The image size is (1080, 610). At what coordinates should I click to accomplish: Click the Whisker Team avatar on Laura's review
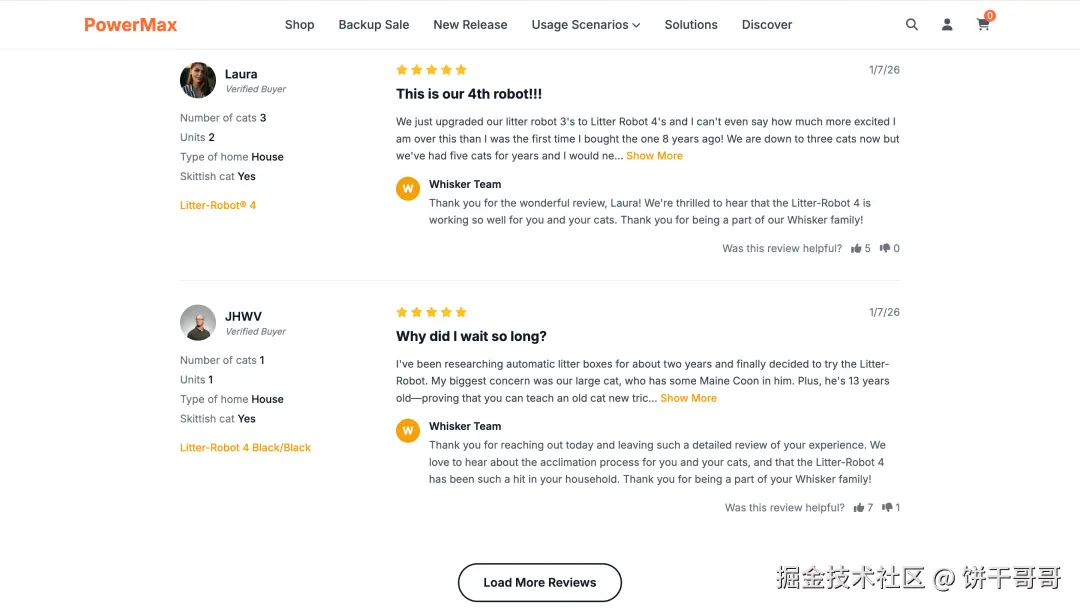pos(408,189)
